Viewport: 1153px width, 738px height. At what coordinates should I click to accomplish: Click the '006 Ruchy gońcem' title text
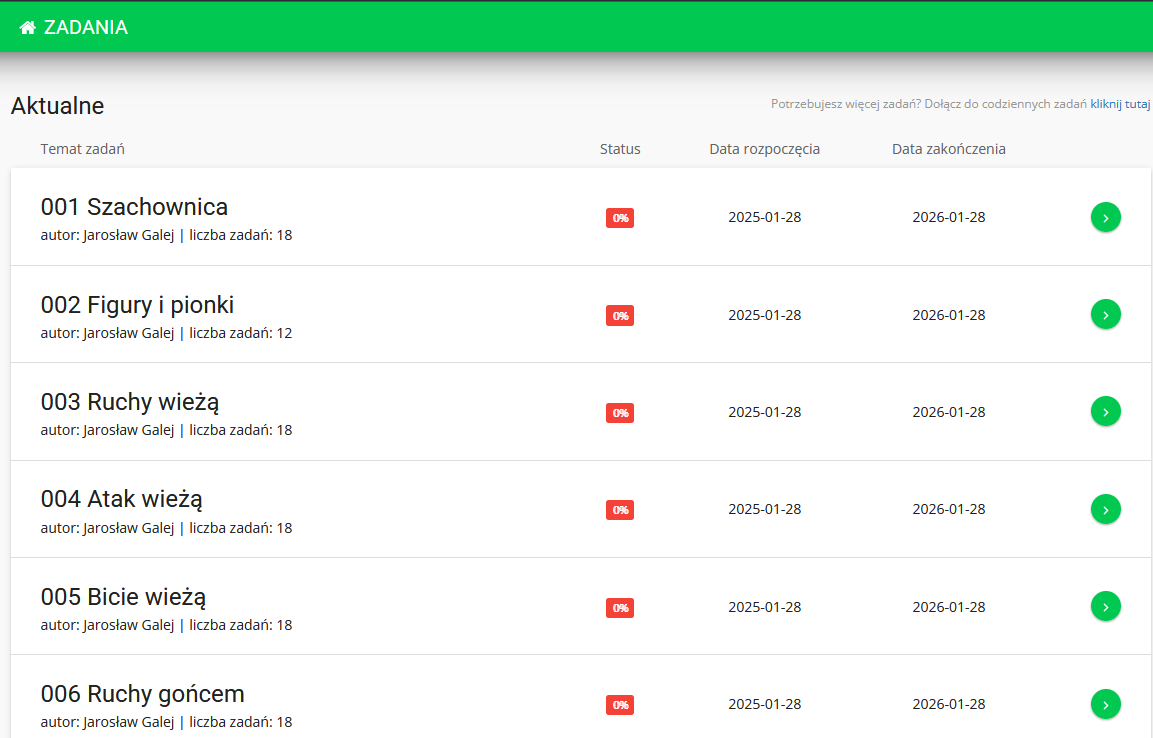[142, 694]
